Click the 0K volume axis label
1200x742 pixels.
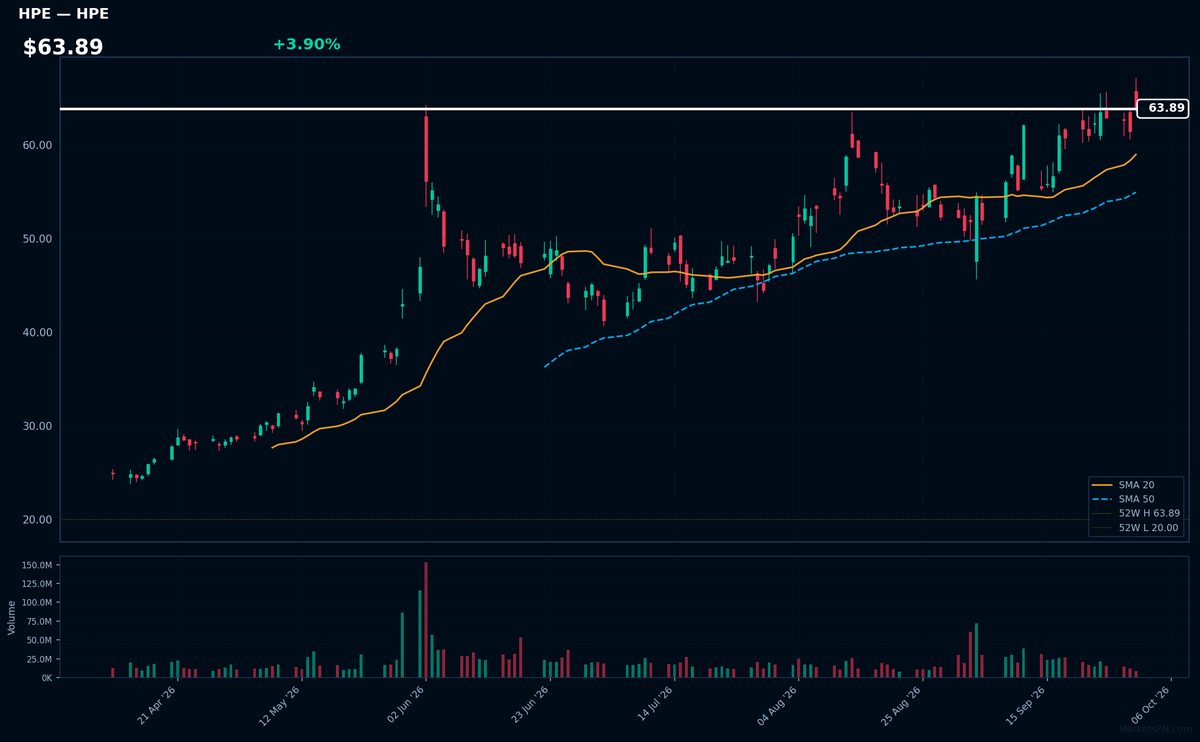coord(47,678)
